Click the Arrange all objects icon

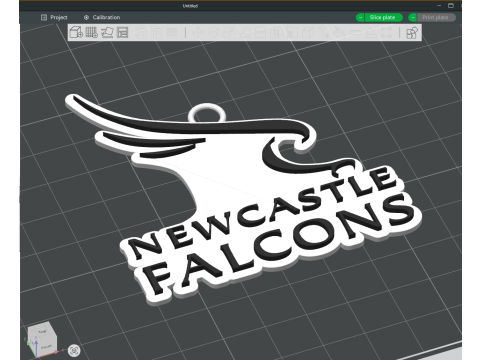[x=122, y=32]
